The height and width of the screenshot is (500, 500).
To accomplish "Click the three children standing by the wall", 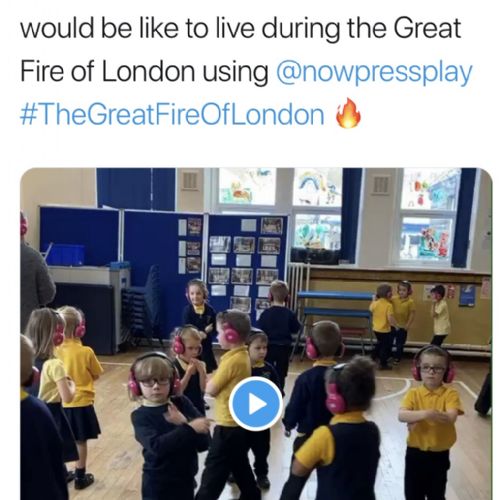I will [x=410, y=322].
